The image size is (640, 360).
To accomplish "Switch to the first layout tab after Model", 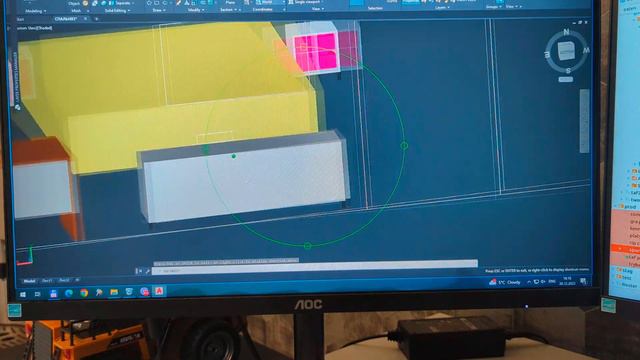I will [x=47, y=281].
